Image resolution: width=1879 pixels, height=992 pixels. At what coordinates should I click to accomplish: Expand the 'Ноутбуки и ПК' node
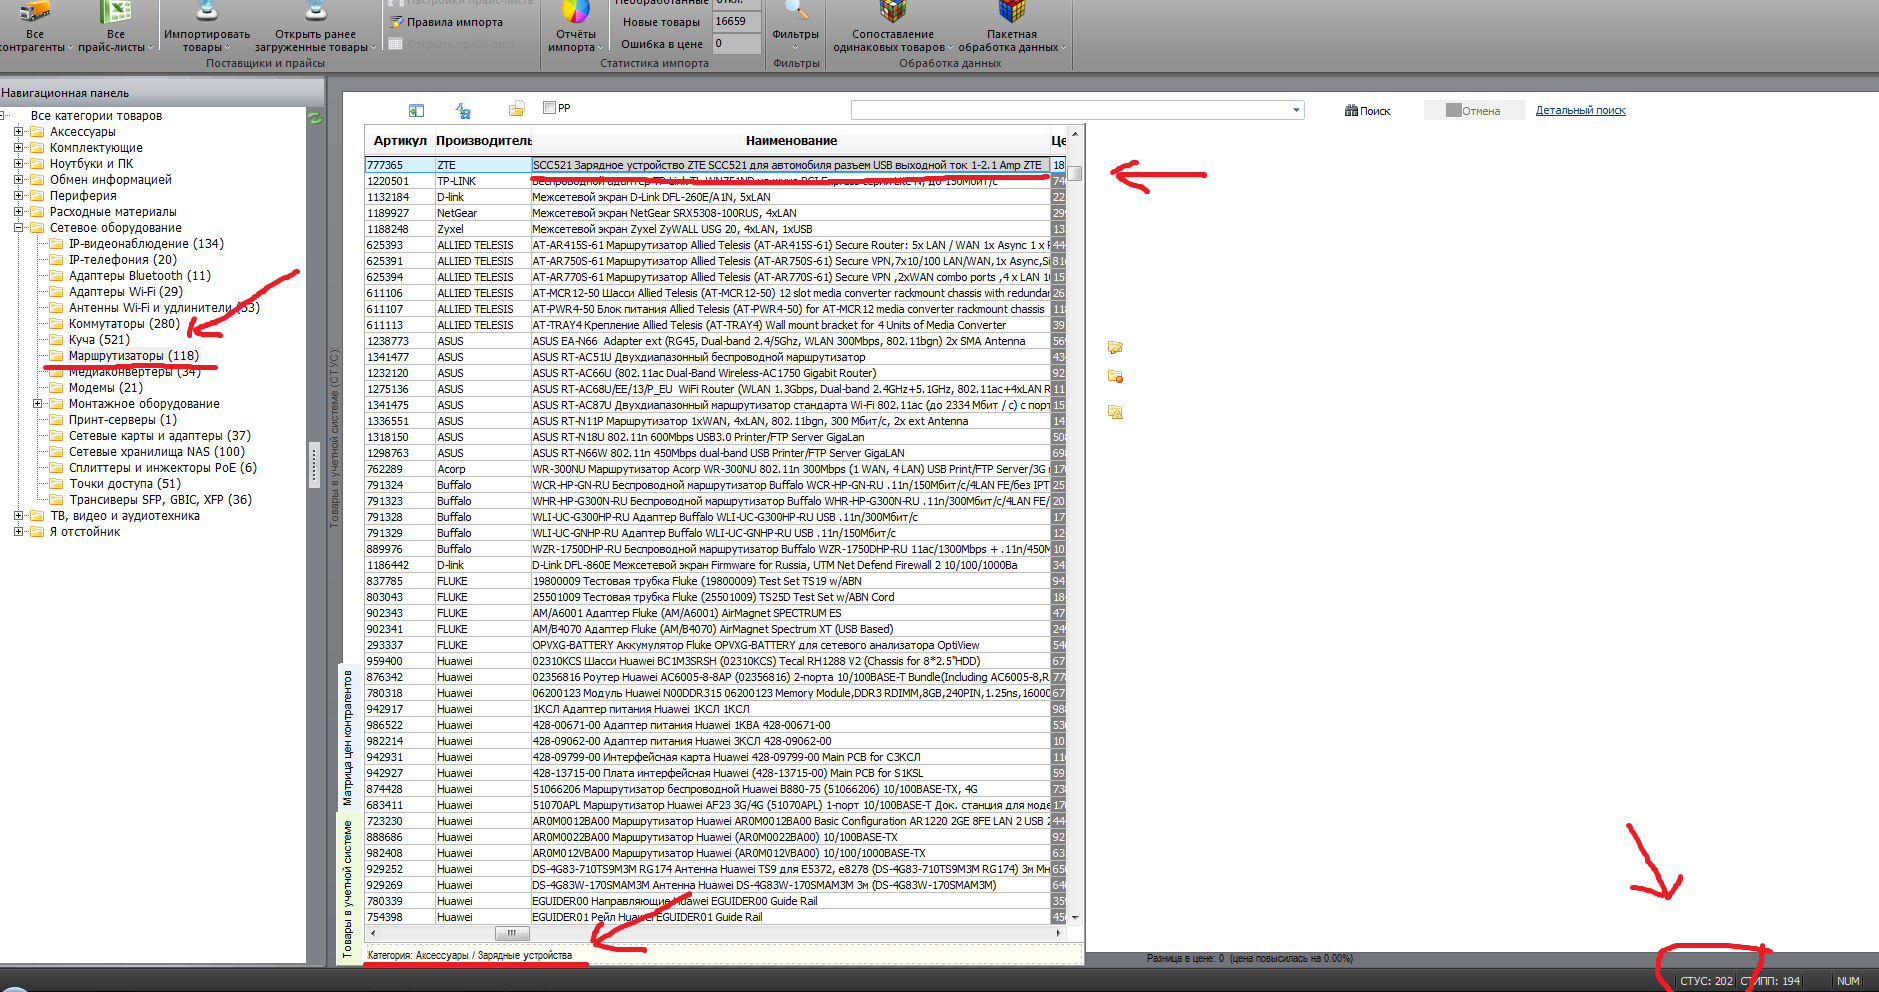point(18,164)
